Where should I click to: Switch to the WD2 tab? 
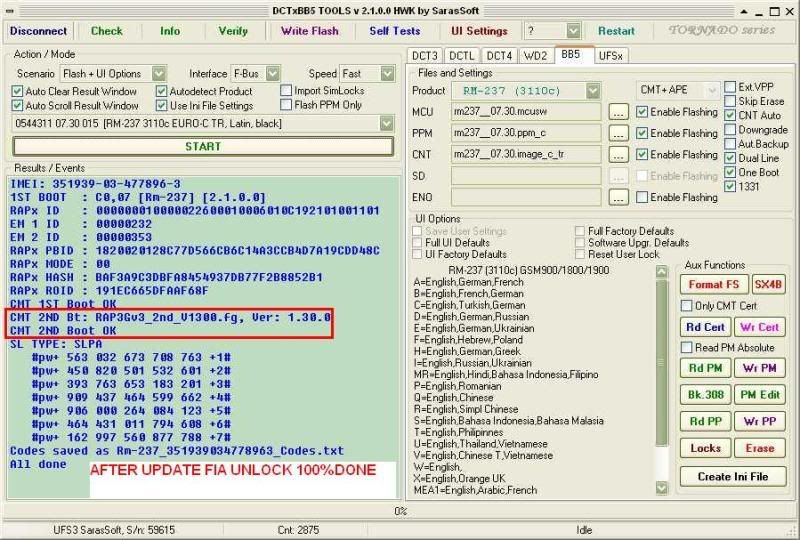pos(535,56)
